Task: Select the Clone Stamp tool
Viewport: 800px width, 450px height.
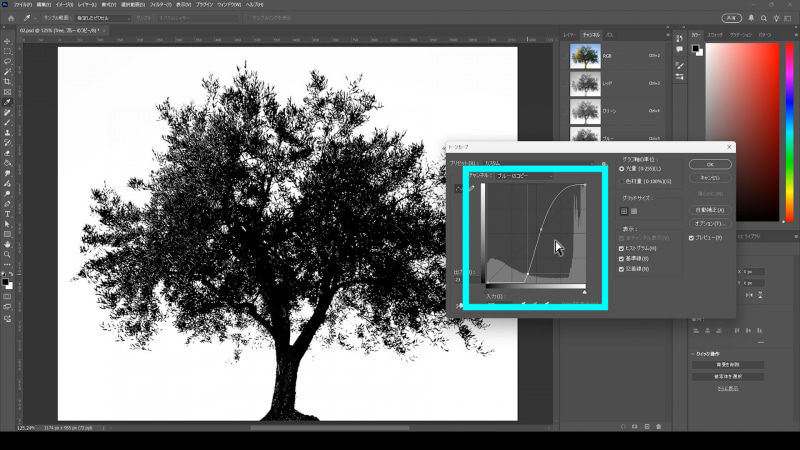Action: 7,133
